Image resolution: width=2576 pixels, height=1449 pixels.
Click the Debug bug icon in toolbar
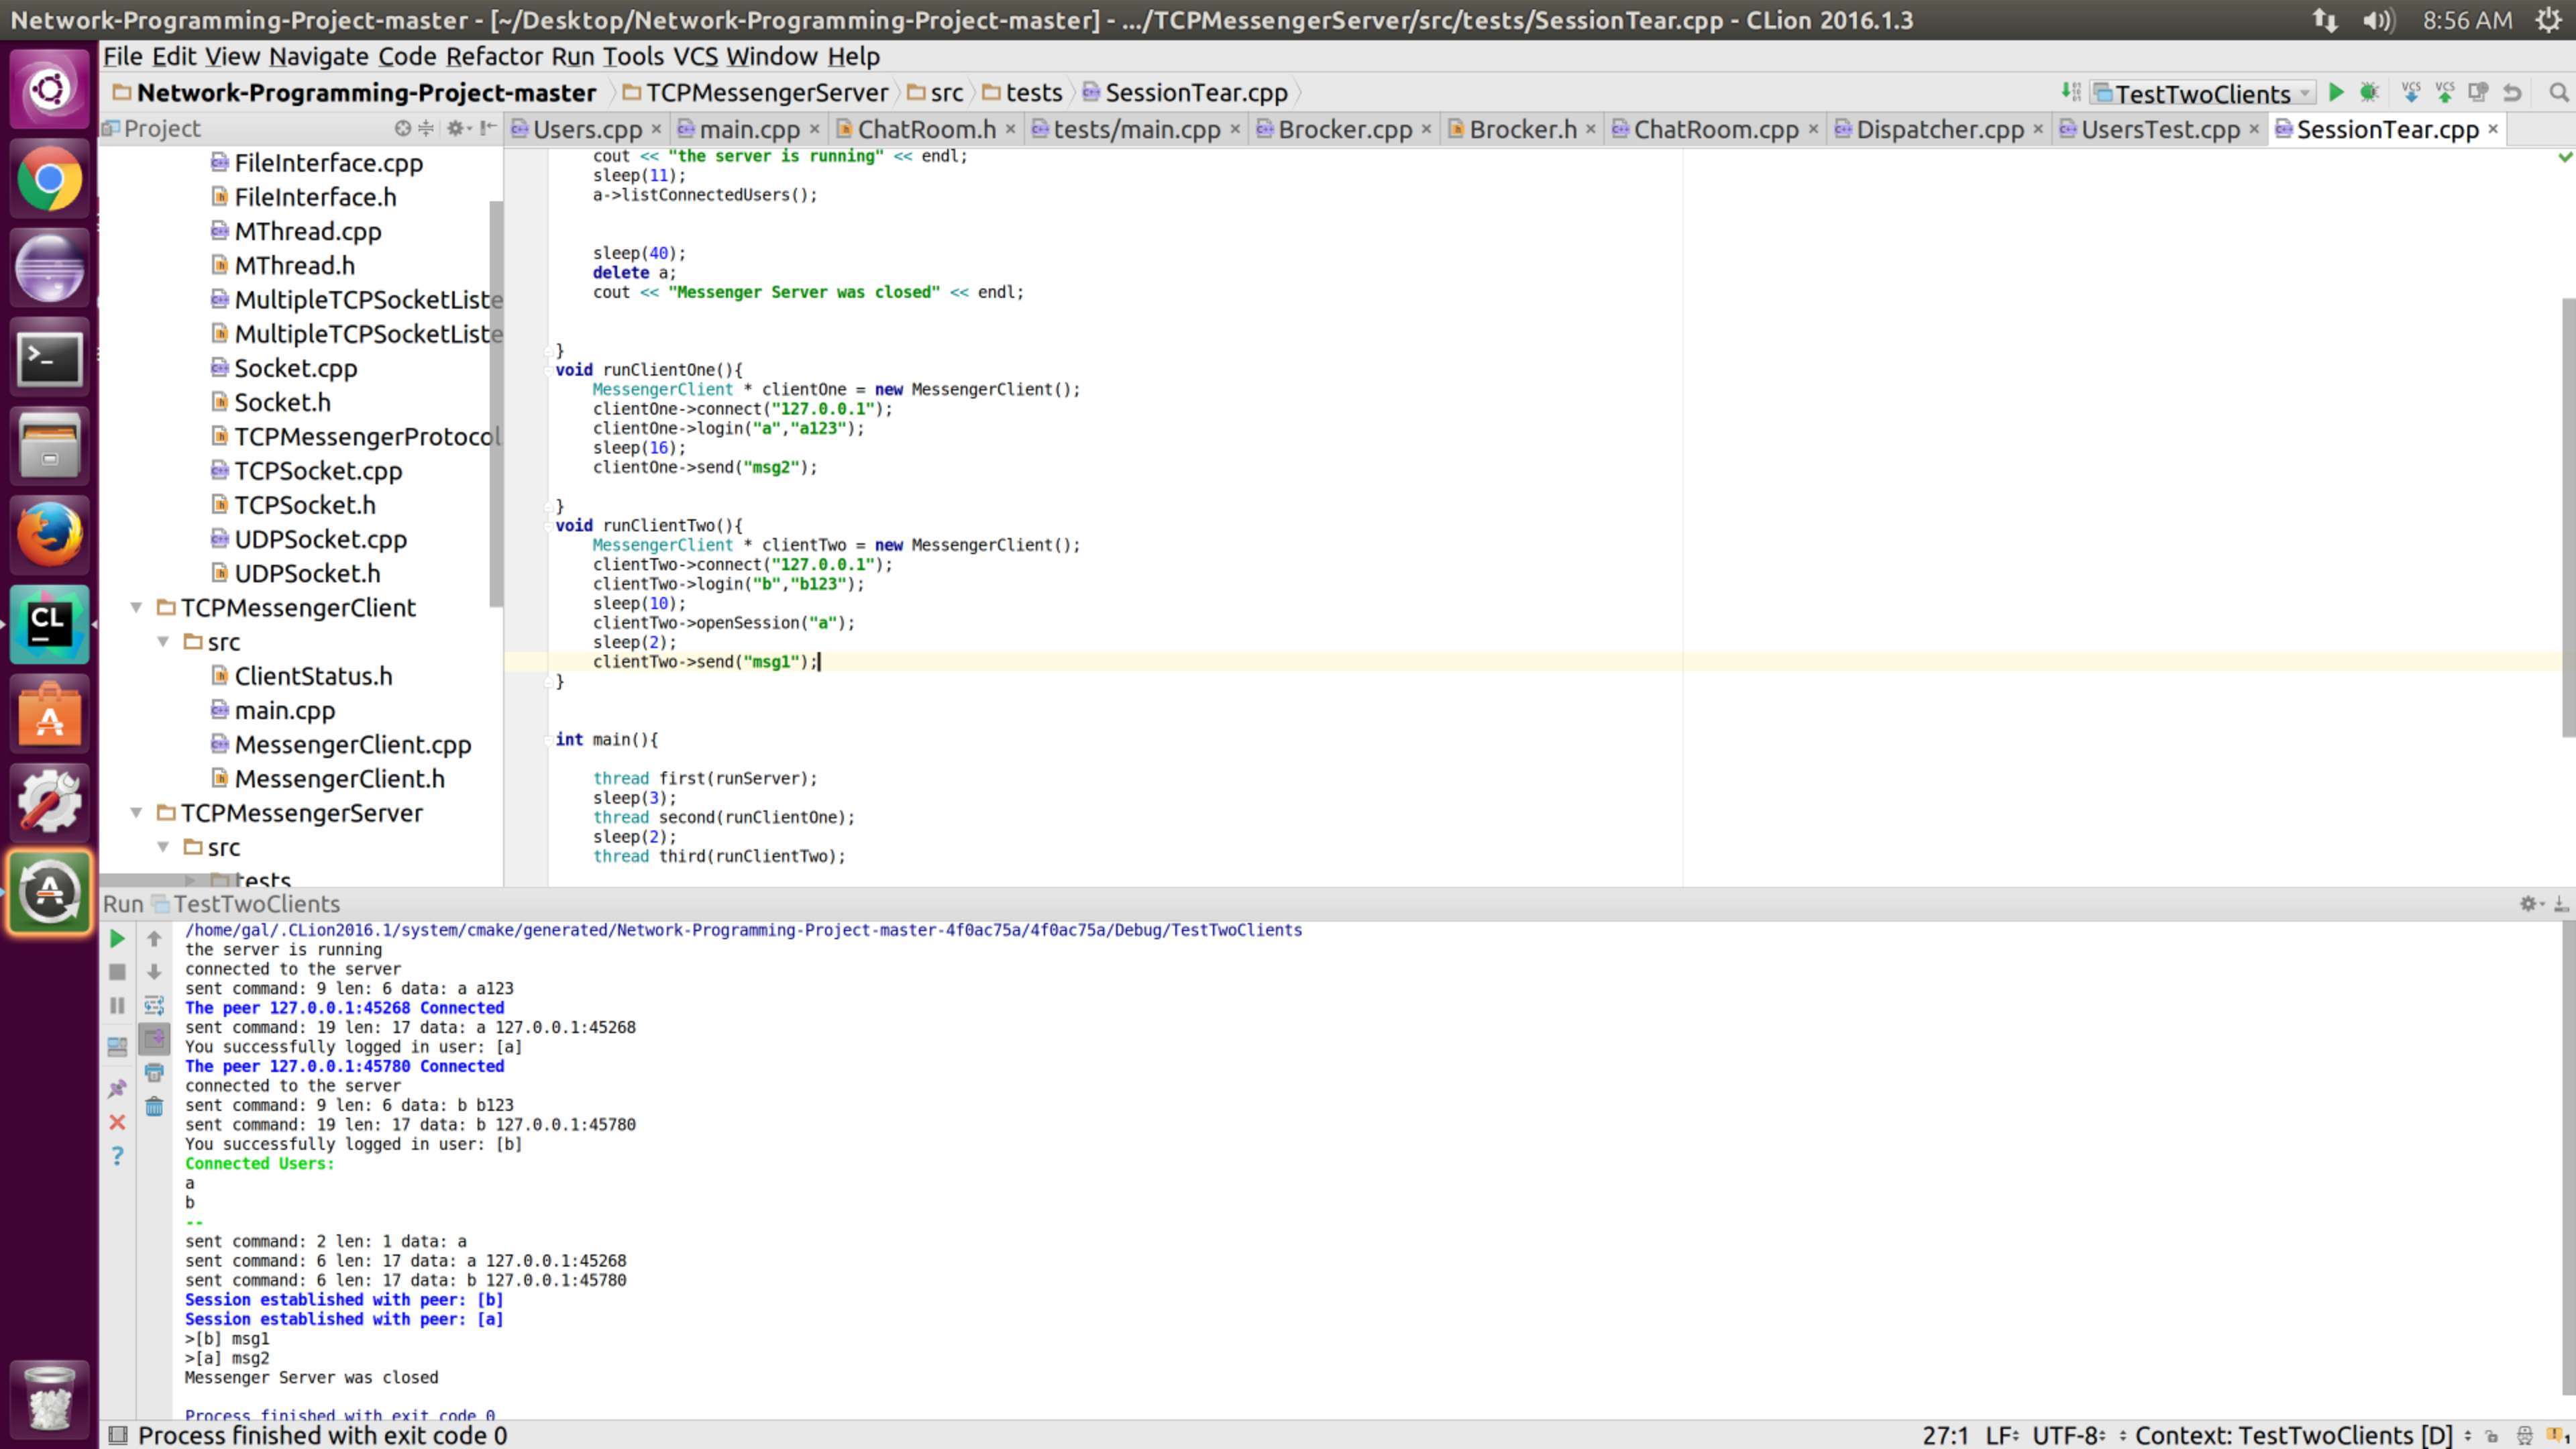pos(2369,93)
